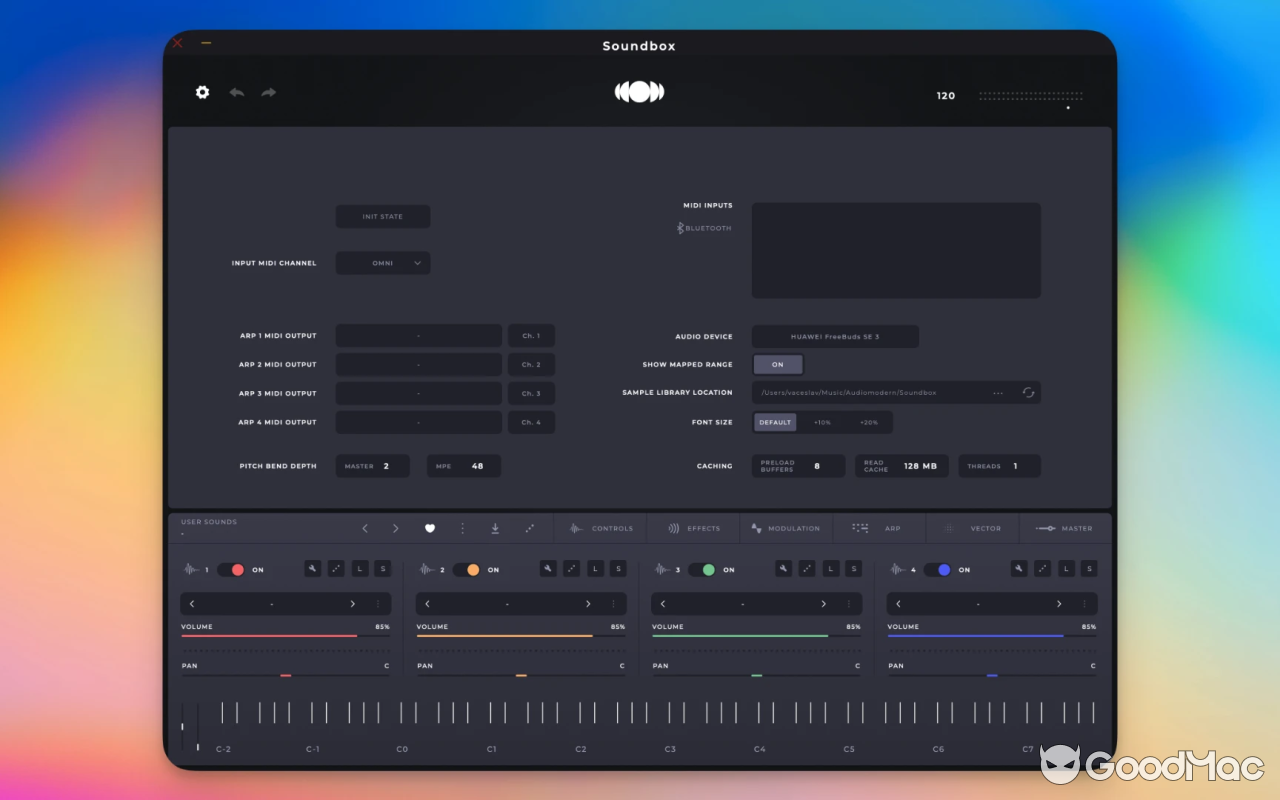Open the wrench icon on channel 1
1280x800 pixels.
312,568
